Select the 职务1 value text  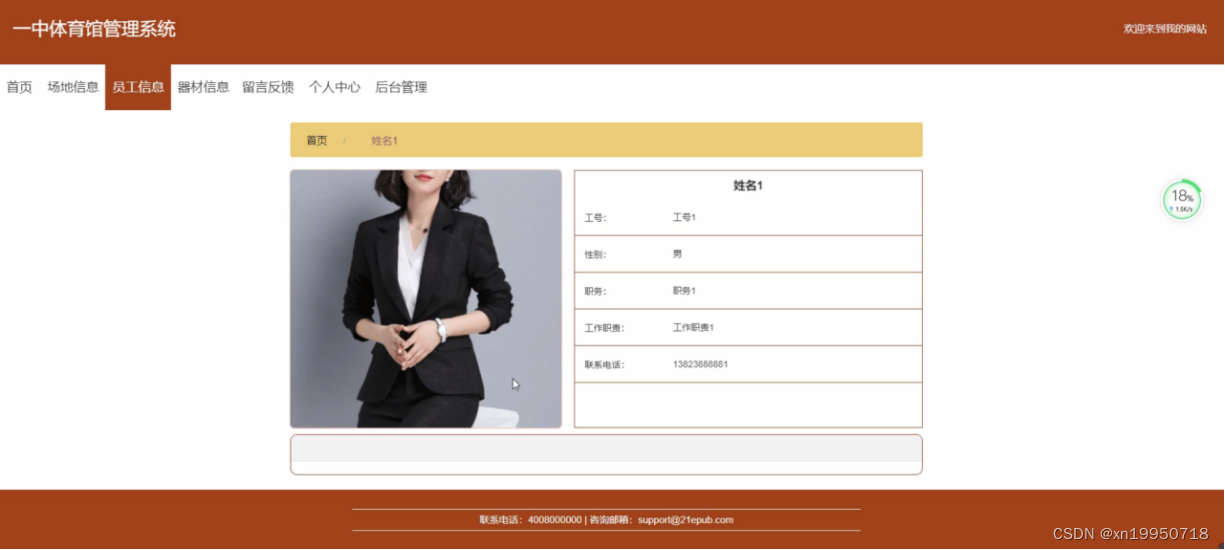(x=684, y=291)
